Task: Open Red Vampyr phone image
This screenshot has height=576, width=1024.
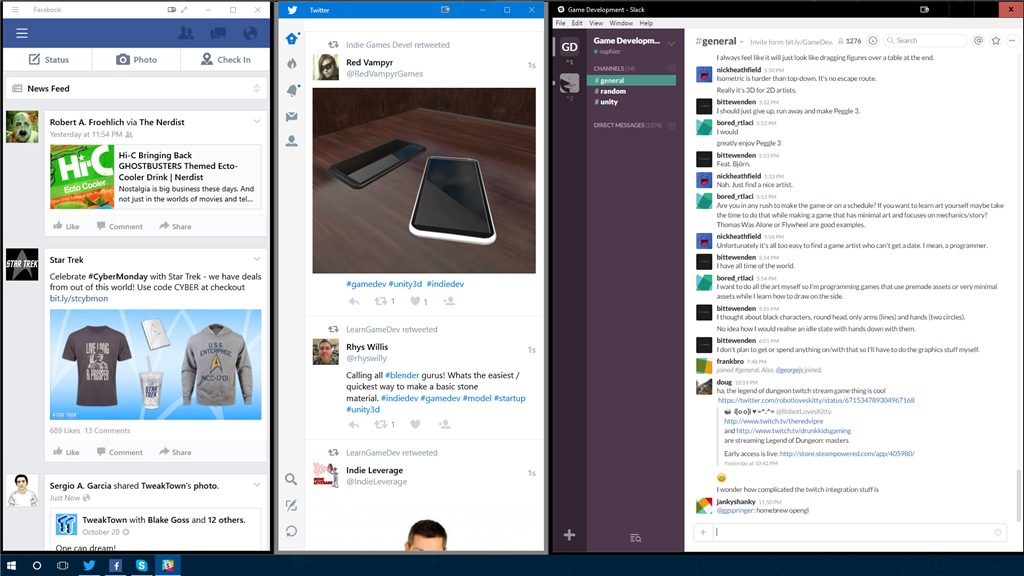Action: [424, 181]
